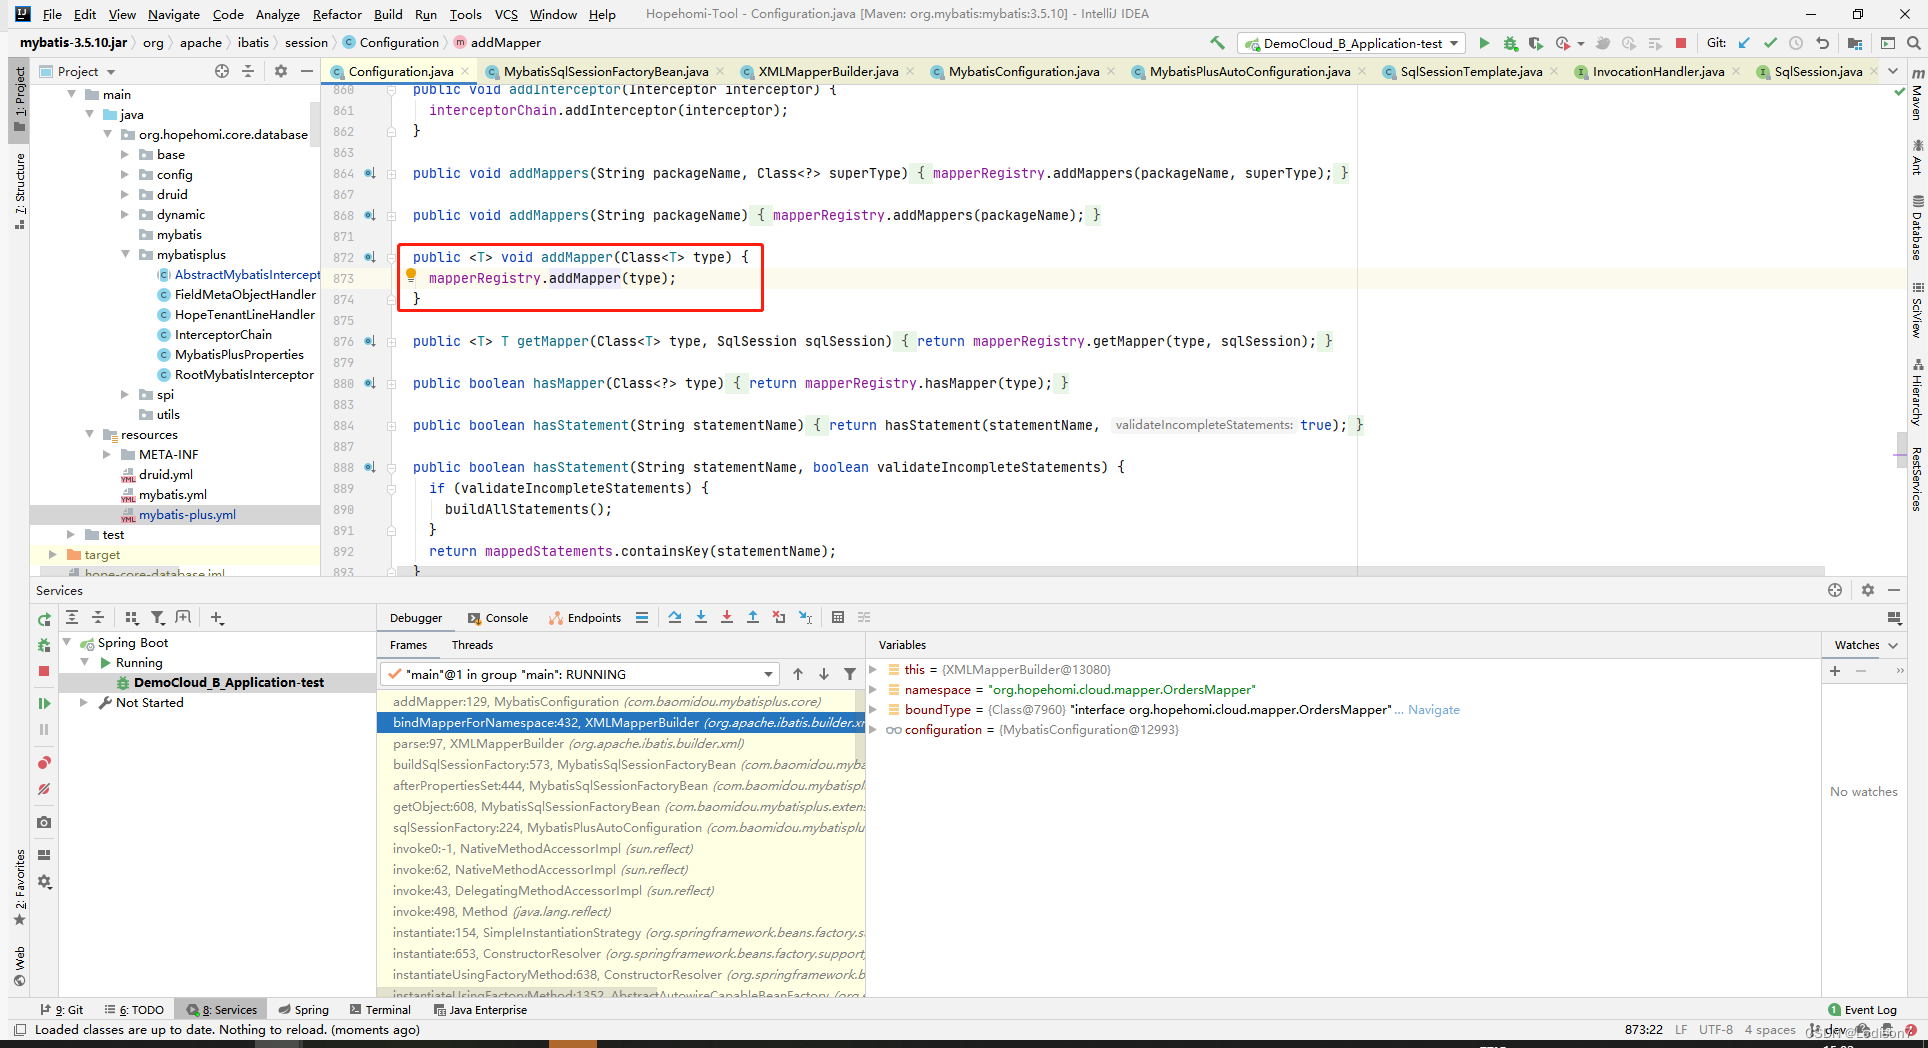Click the Debug bug icon in main toolbar
1928x1048 pixels.
1510,43
